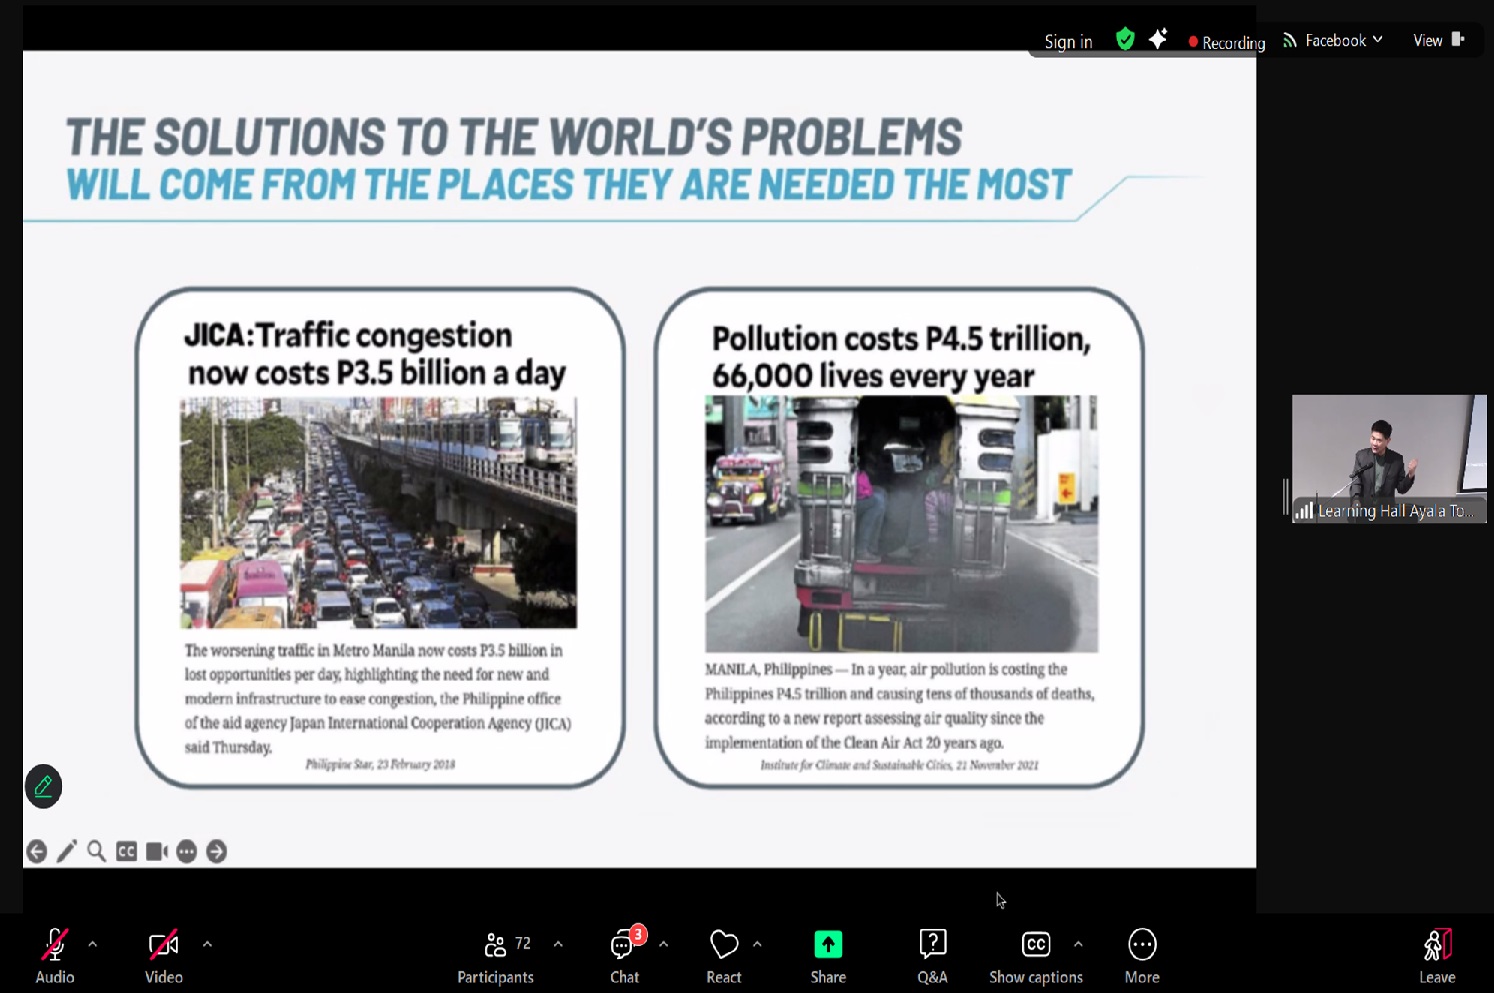Open the React emoji menu
This screenshot has height=993, width=1494.
(724, 955)
